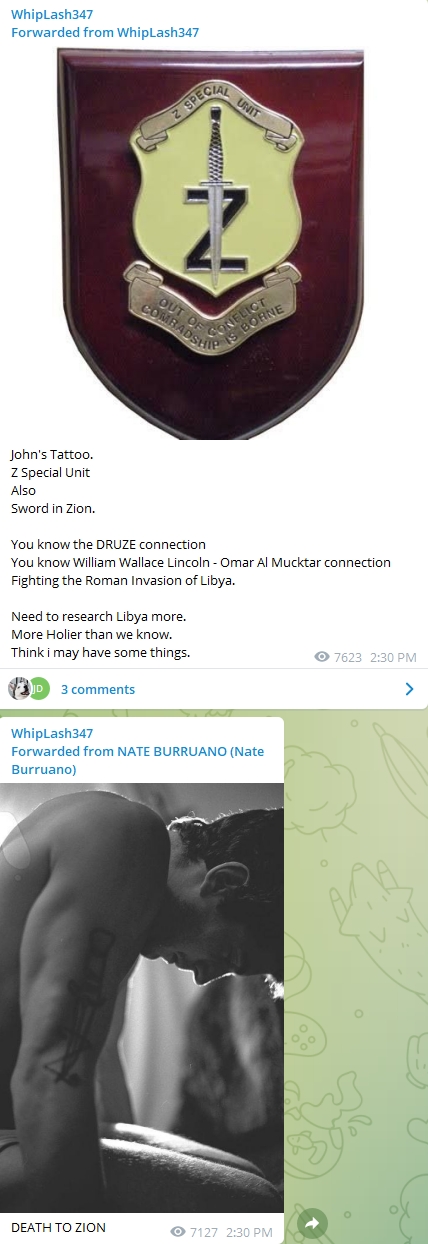The width and height of the screenshot is (428, 1244).
Task: Open the comments chevron arrow
Action: tap(408, 689)
